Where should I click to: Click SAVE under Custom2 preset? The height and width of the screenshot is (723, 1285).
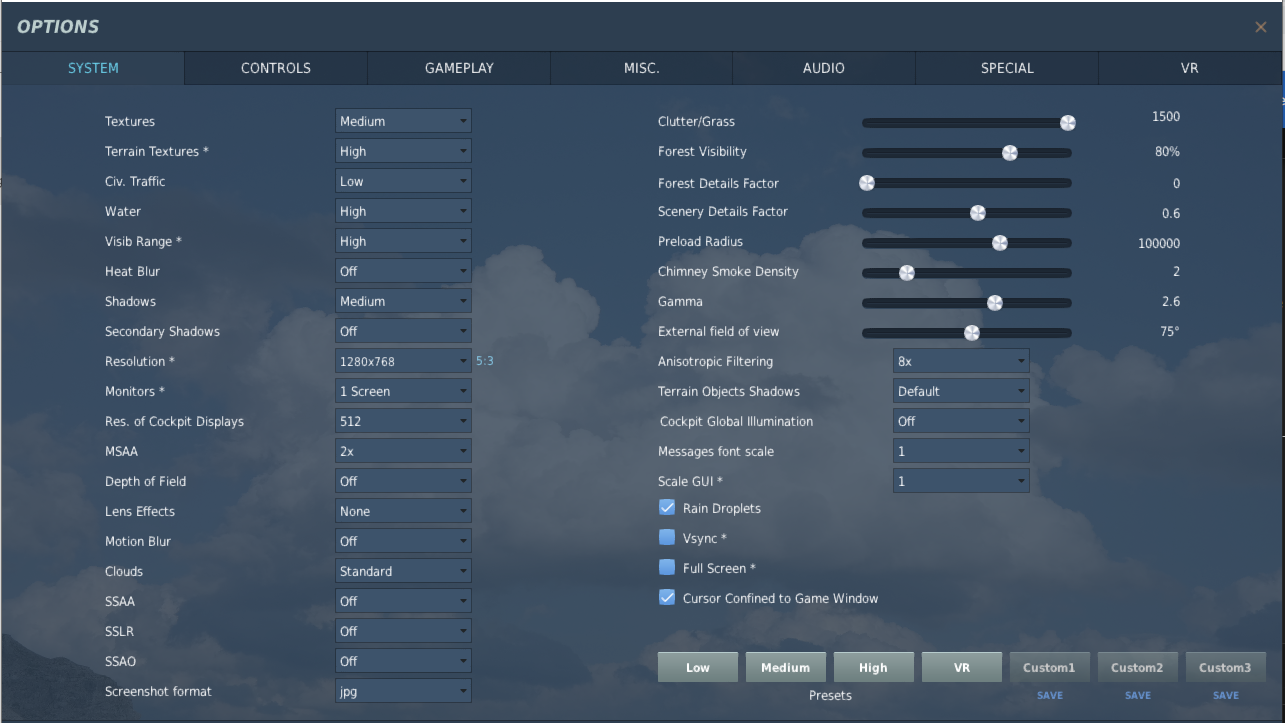coord(1137,695)
